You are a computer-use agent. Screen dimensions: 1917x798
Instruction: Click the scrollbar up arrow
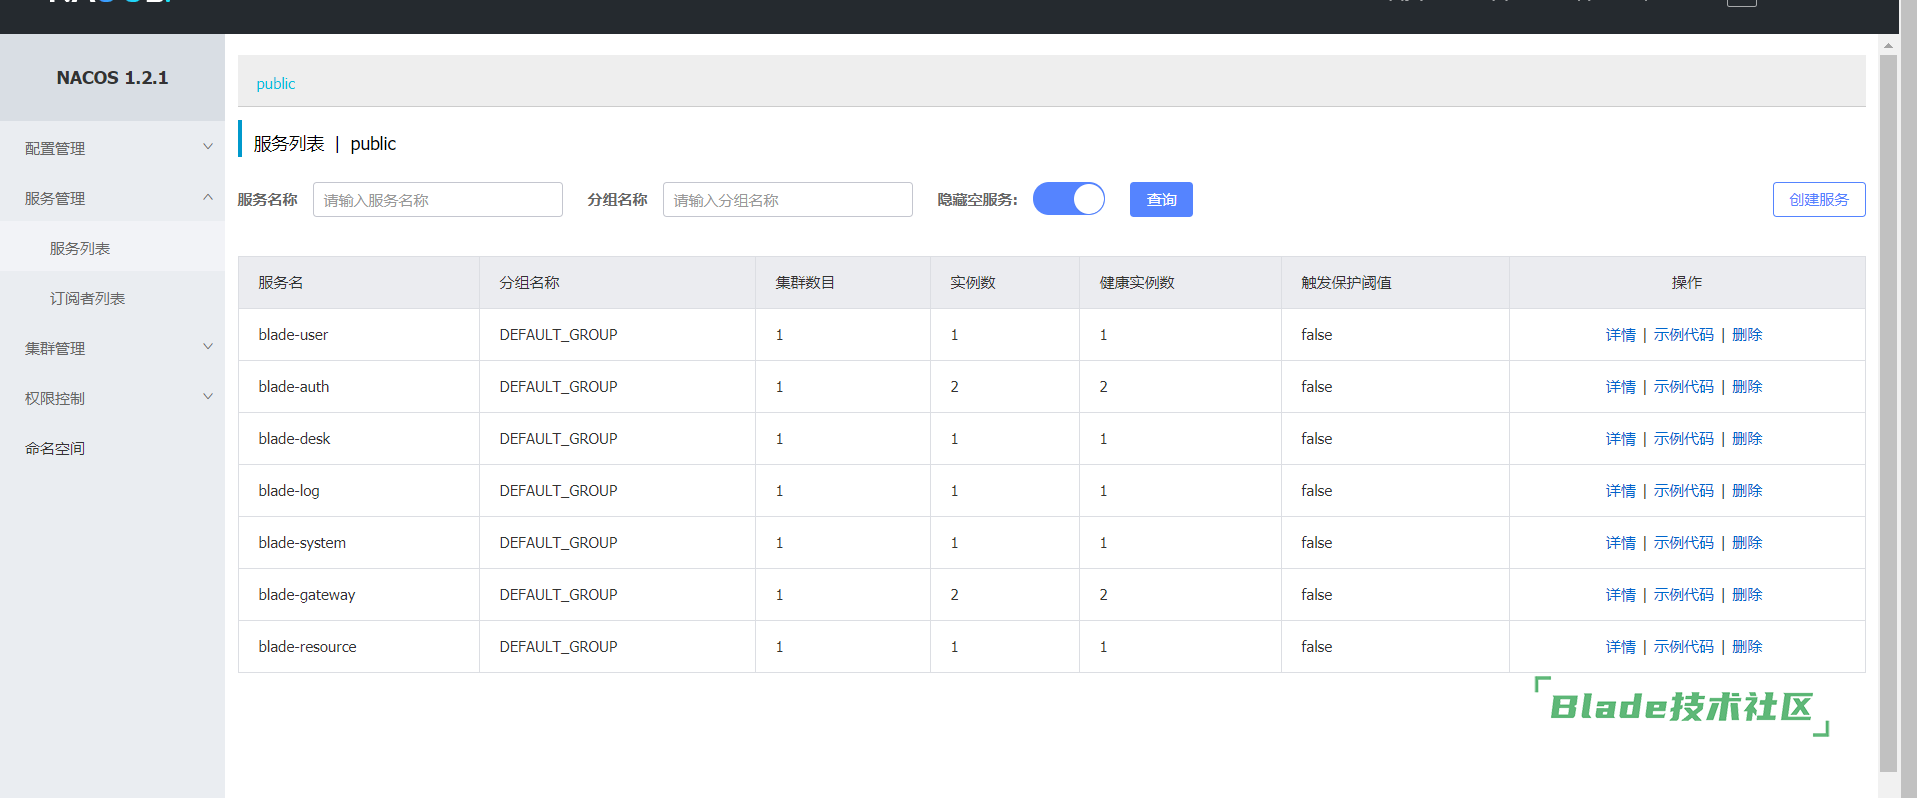(x=1888, y=45)
